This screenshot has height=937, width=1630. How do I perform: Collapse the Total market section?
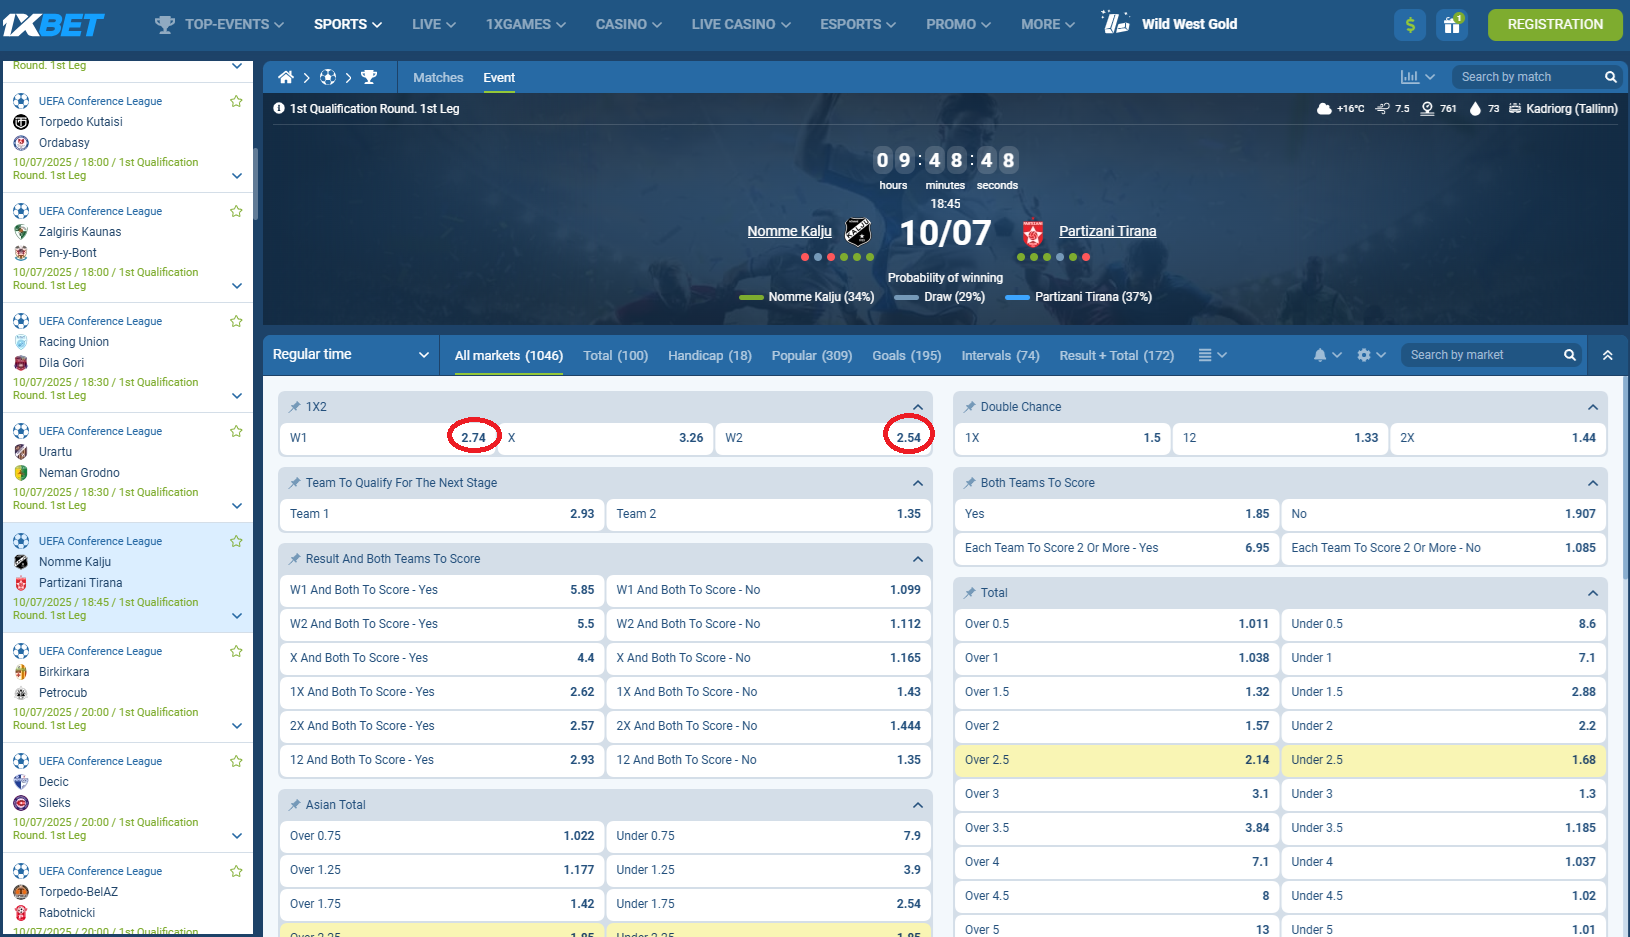pyautogui.click(x=1592, y=593)
